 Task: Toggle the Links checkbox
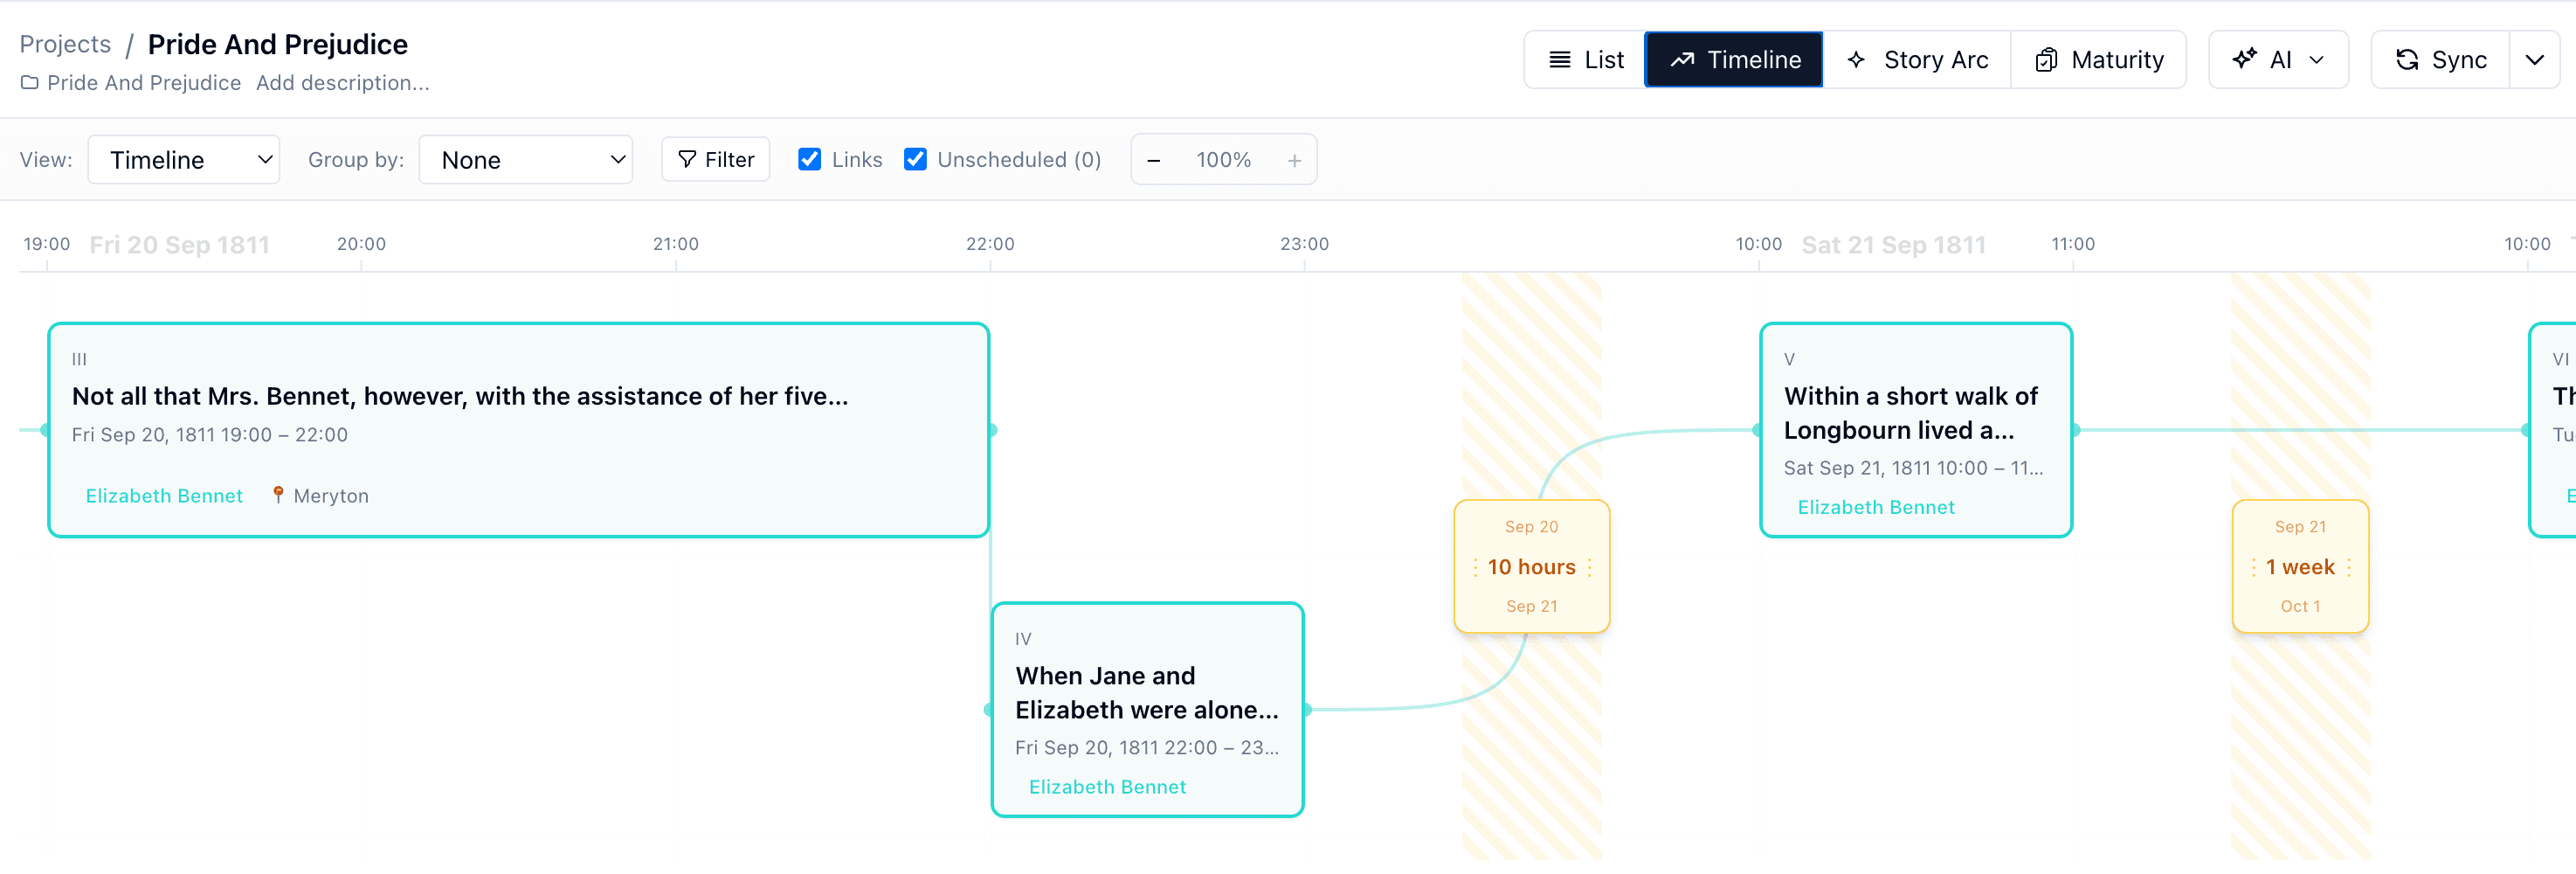[x=810, y=160]
